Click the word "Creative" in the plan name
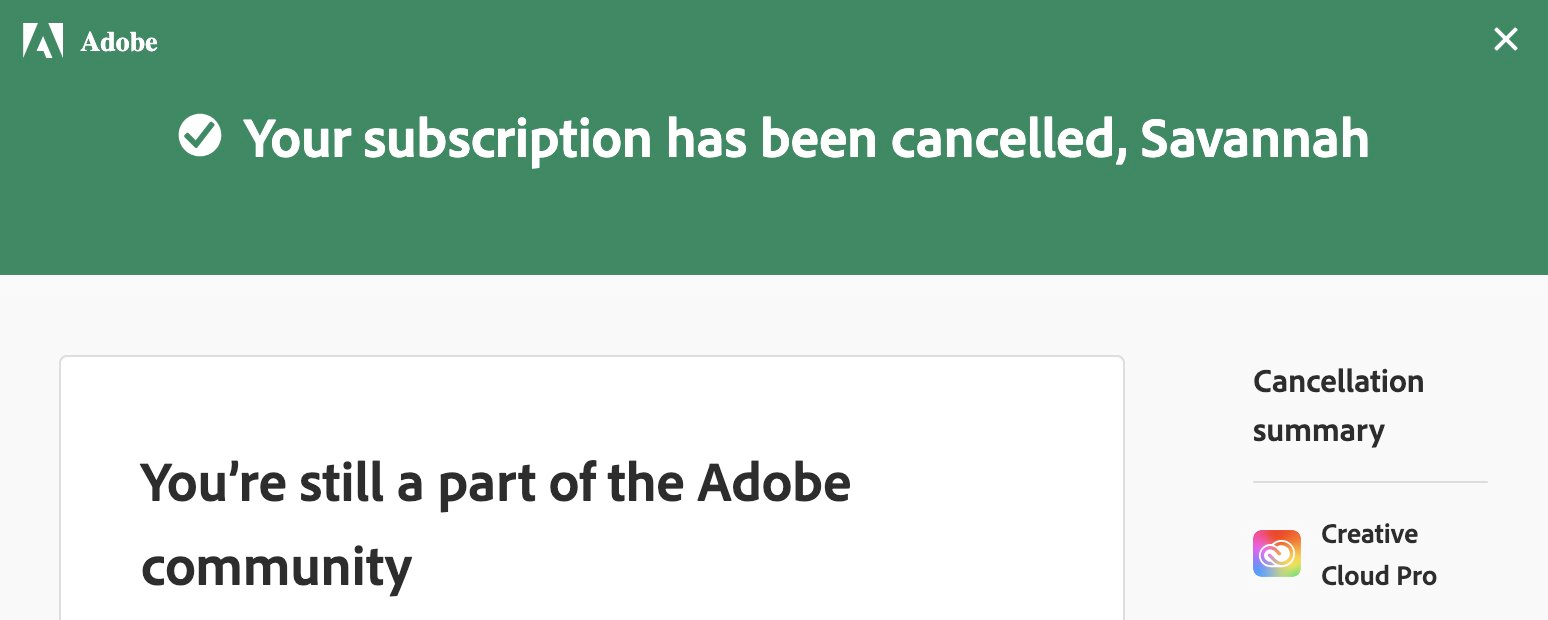Viewport: 1548px width, 620px height. [1369, 534]
